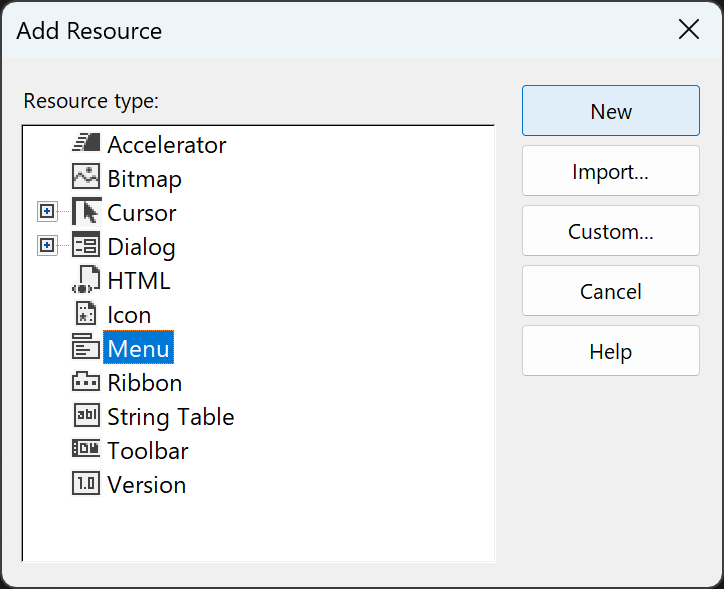
Task: Expand the Cursor tree node
Action: 46,212
